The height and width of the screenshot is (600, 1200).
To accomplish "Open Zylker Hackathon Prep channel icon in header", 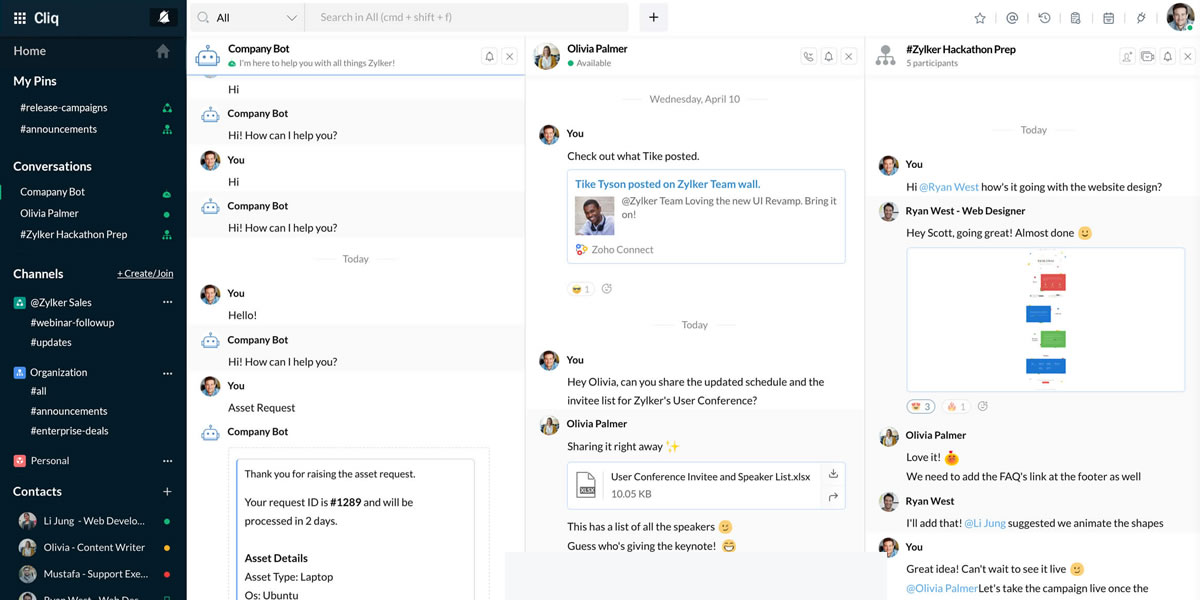I will coord(886,56).
